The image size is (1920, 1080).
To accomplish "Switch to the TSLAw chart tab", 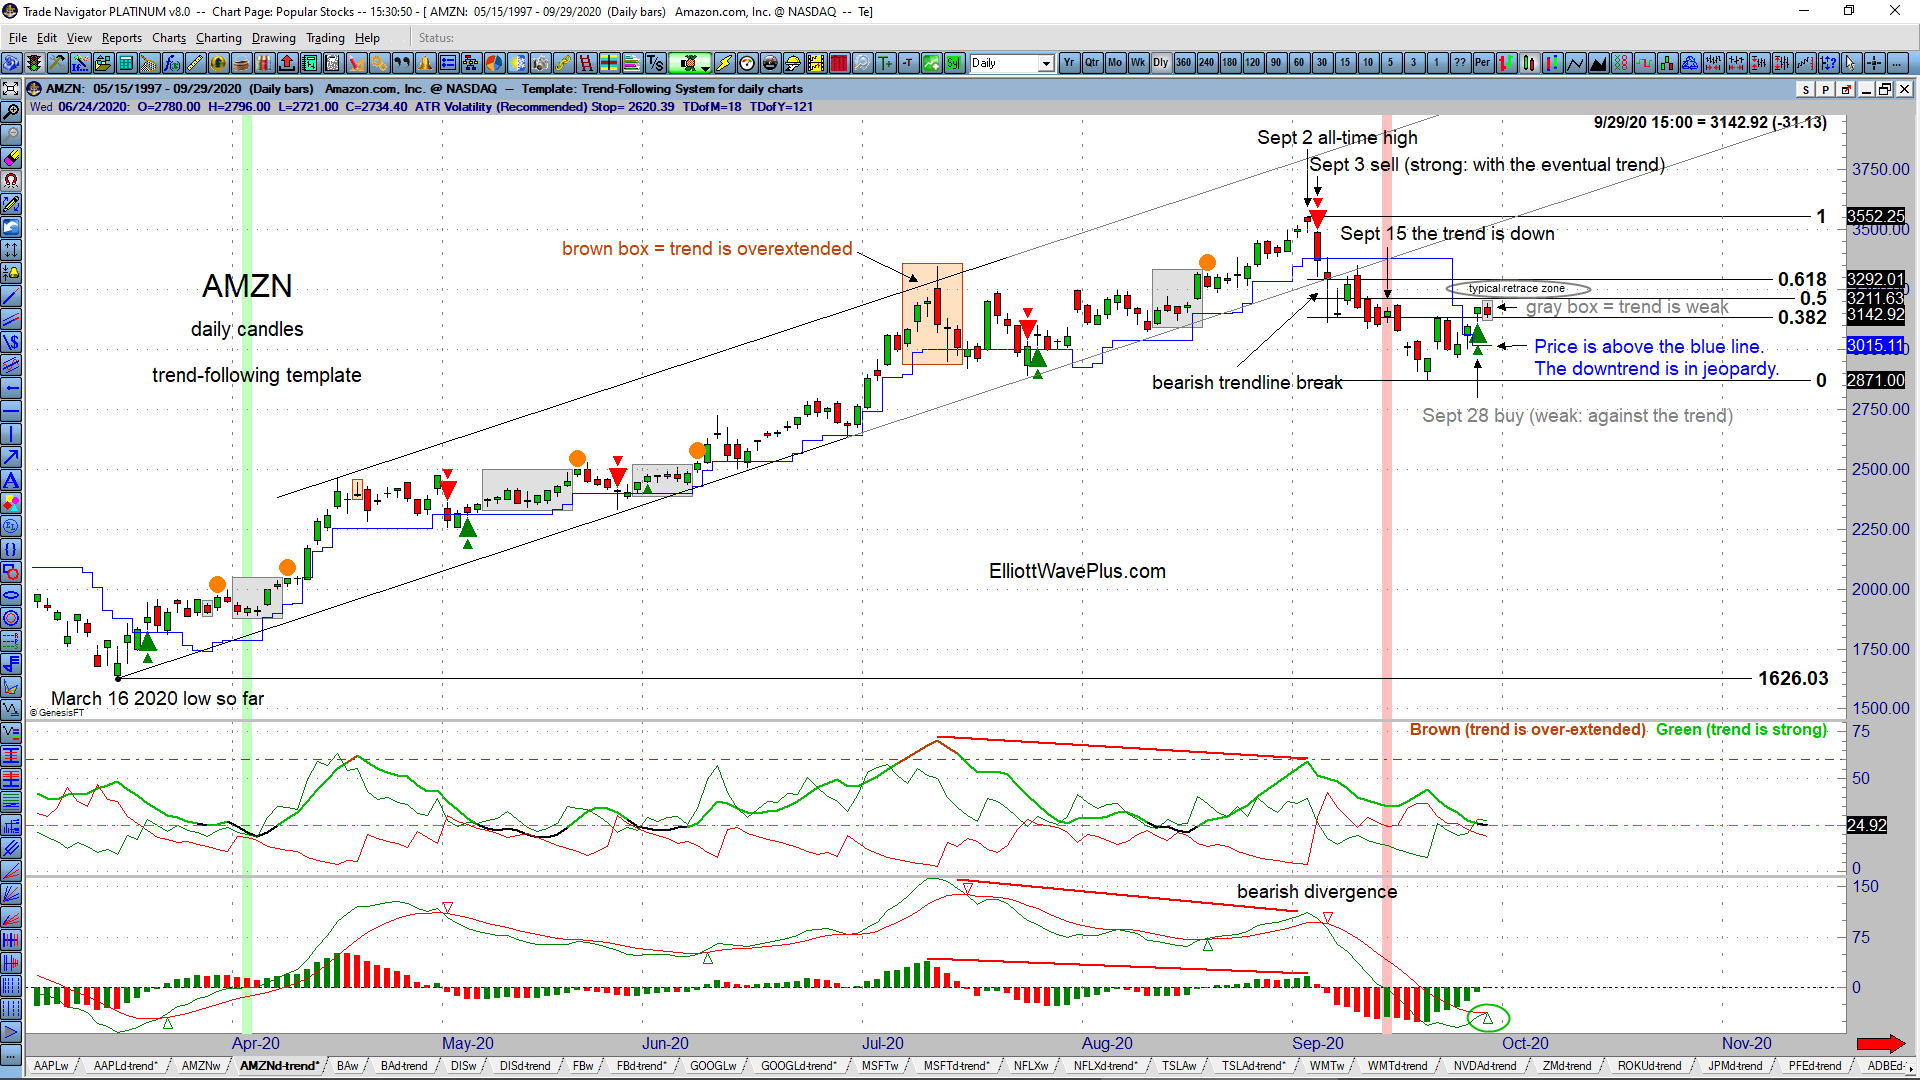I will click(x=1180, y=1065).
